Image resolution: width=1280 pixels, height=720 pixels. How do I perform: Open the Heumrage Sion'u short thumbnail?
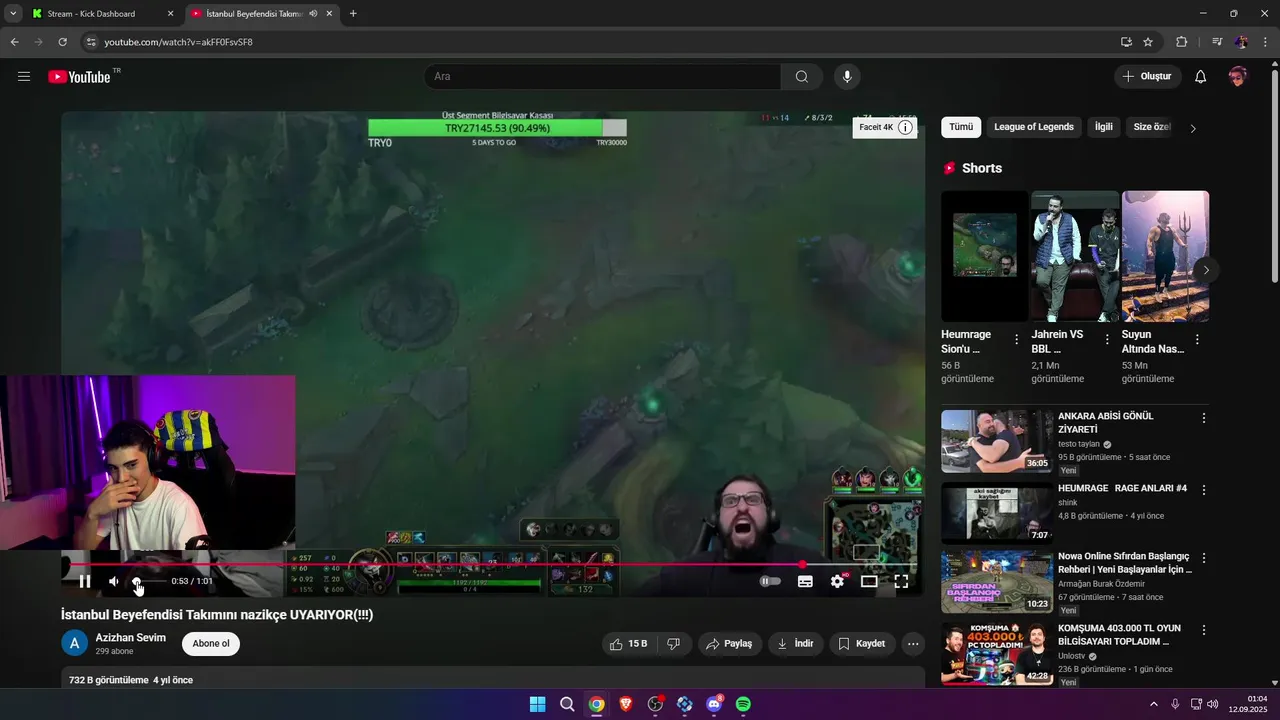[x=984, y=256]
